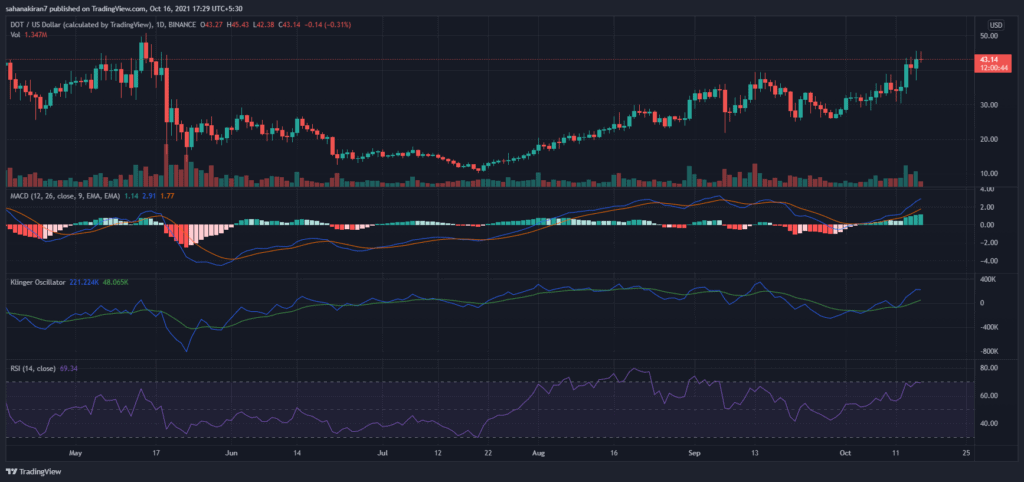Click 'Aug' on the time axis
This screenshot has height=482, width=1024.
coord(538,452)
